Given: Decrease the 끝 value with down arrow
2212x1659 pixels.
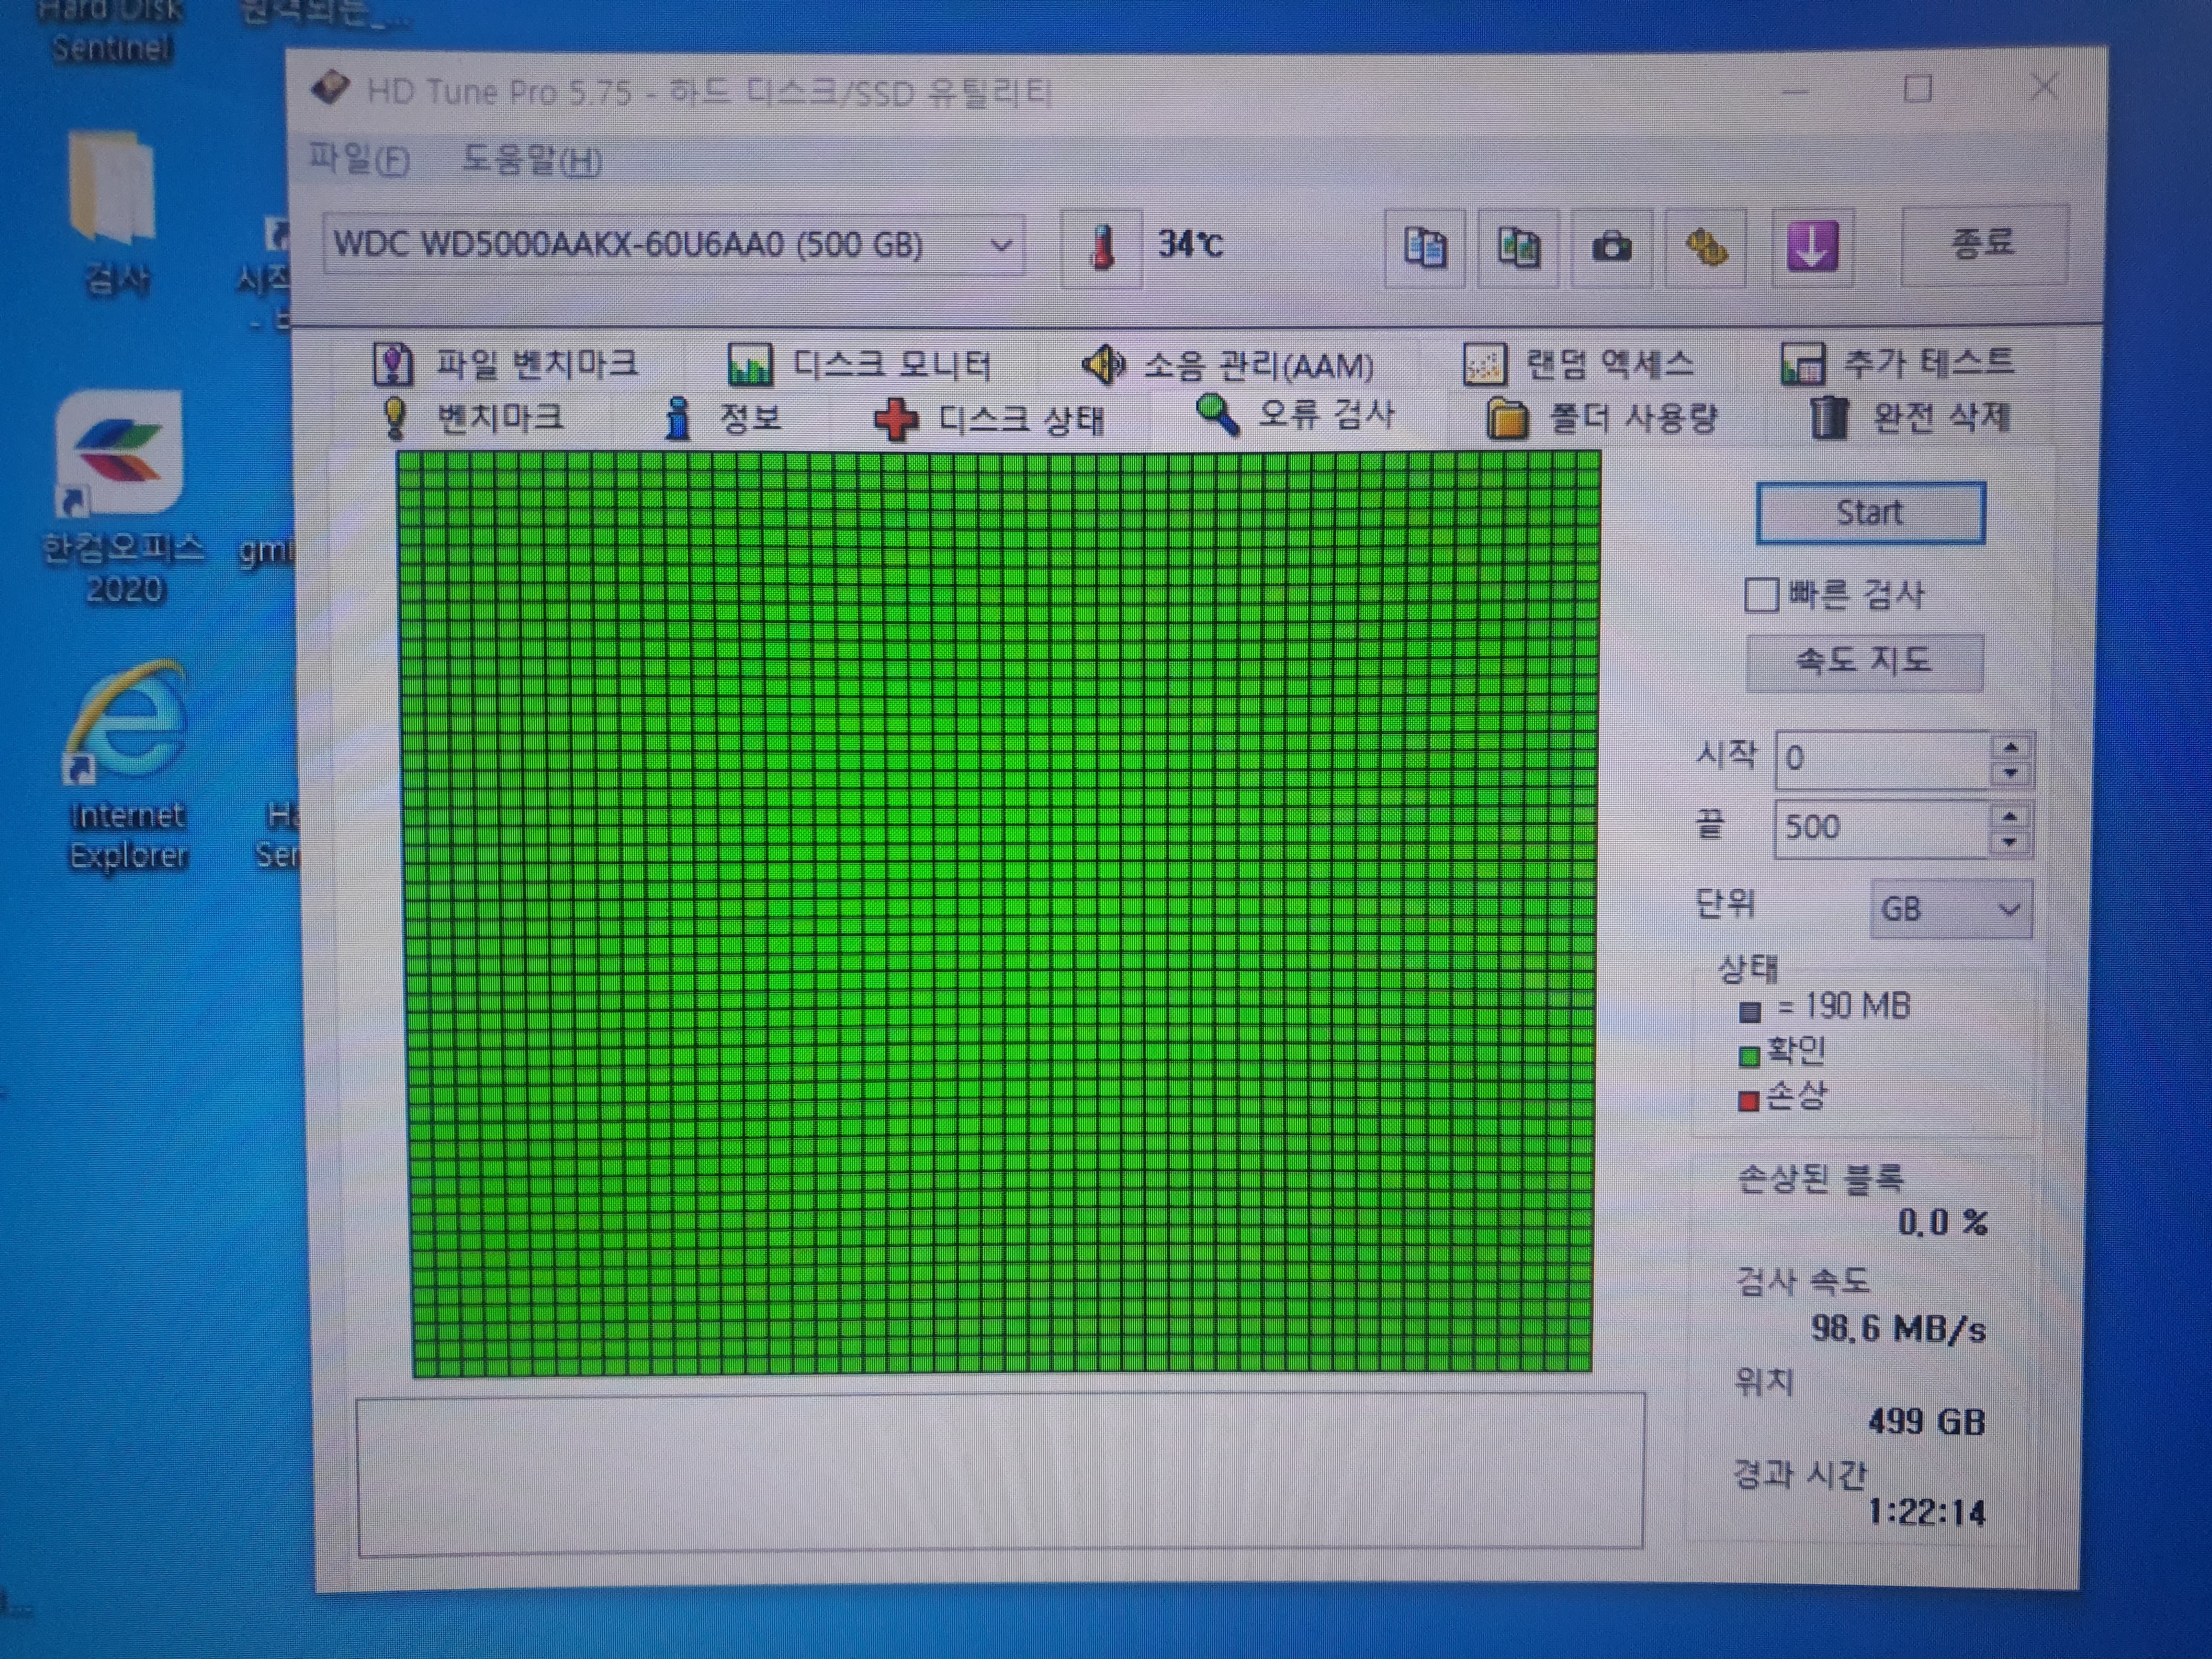Looking at the screenshot, I should (x=2010, y=843).
